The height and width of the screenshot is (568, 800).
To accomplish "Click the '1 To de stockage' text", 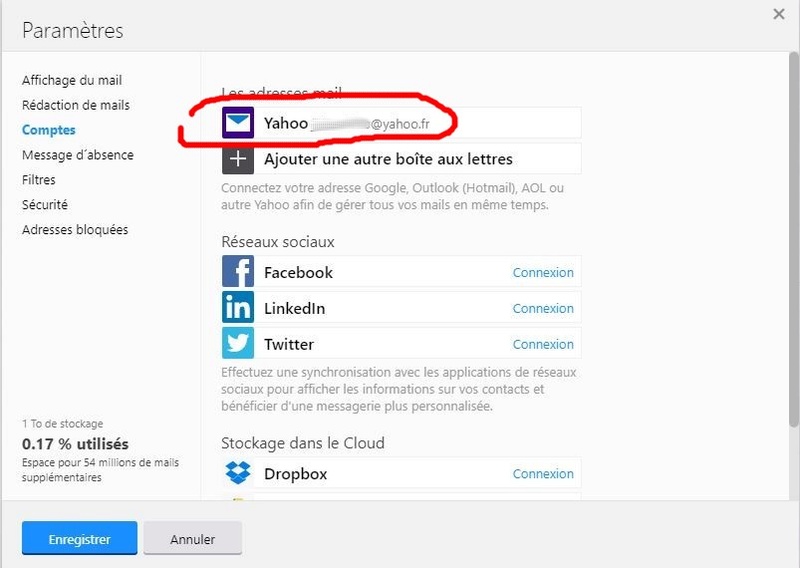I will pyautogui.click(x=62, y=424).
